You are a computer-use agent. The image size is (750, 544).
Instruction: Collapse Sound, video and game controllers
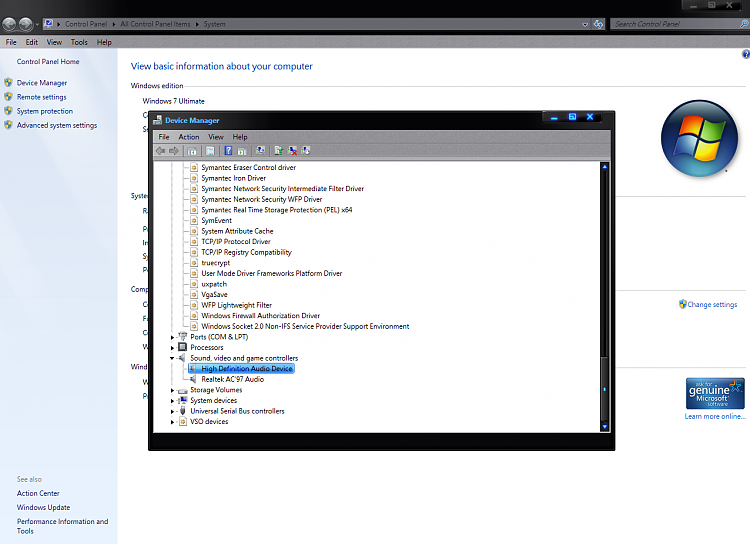tap(172, 358)
